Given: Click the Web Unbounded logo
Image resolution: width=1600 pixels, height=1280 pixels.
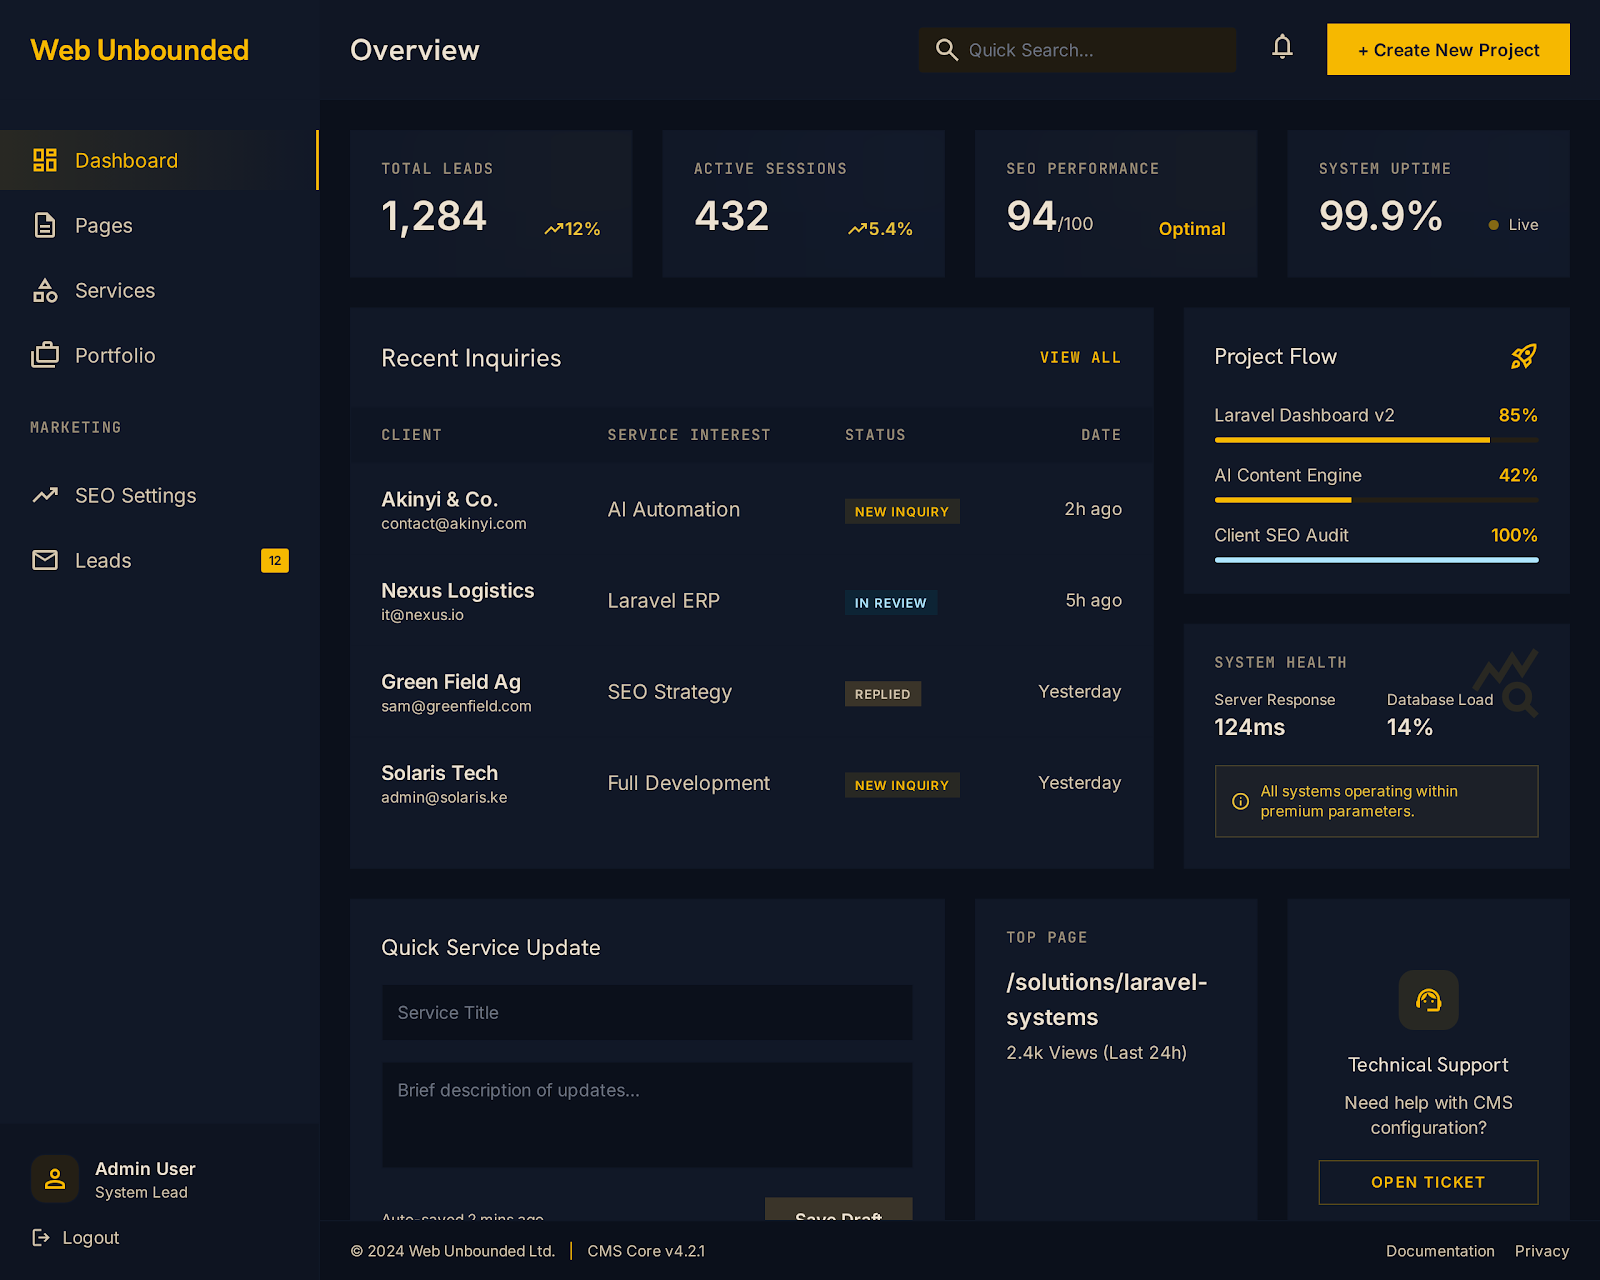Looking at the screenshot, I should (x=139, y=50).
